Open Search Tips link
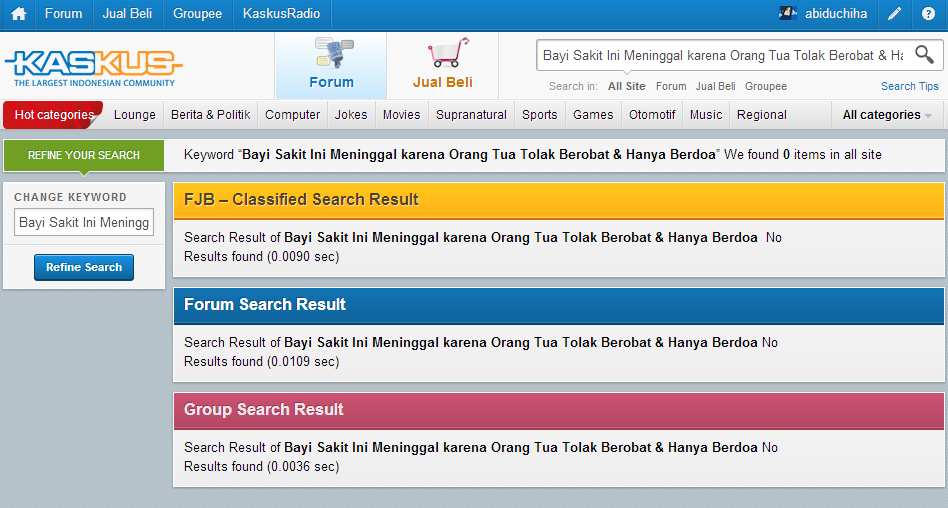Image resolution: width=948 pixels, height=508 pixels. click(909, 86)
